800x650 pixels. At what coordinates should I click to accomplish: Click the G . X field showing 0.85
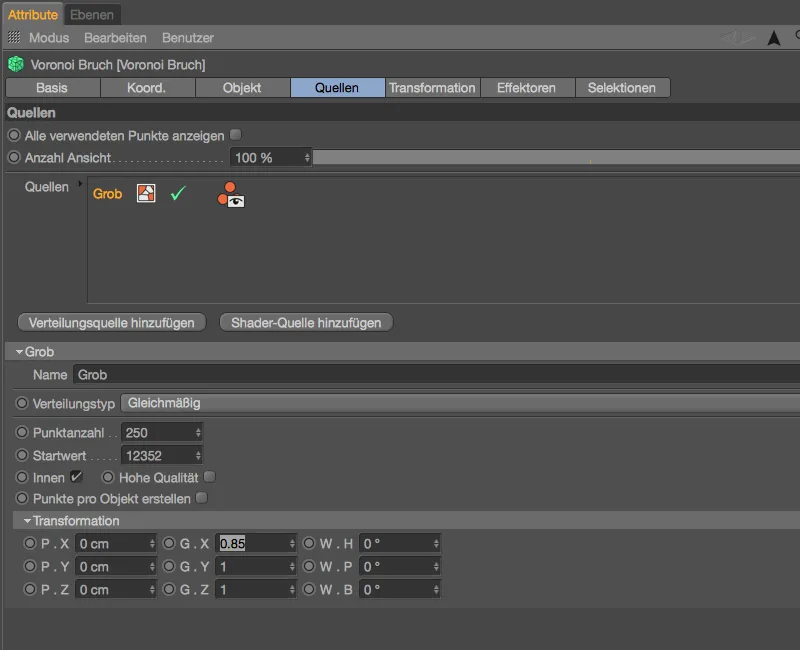[x=252, y=543]
